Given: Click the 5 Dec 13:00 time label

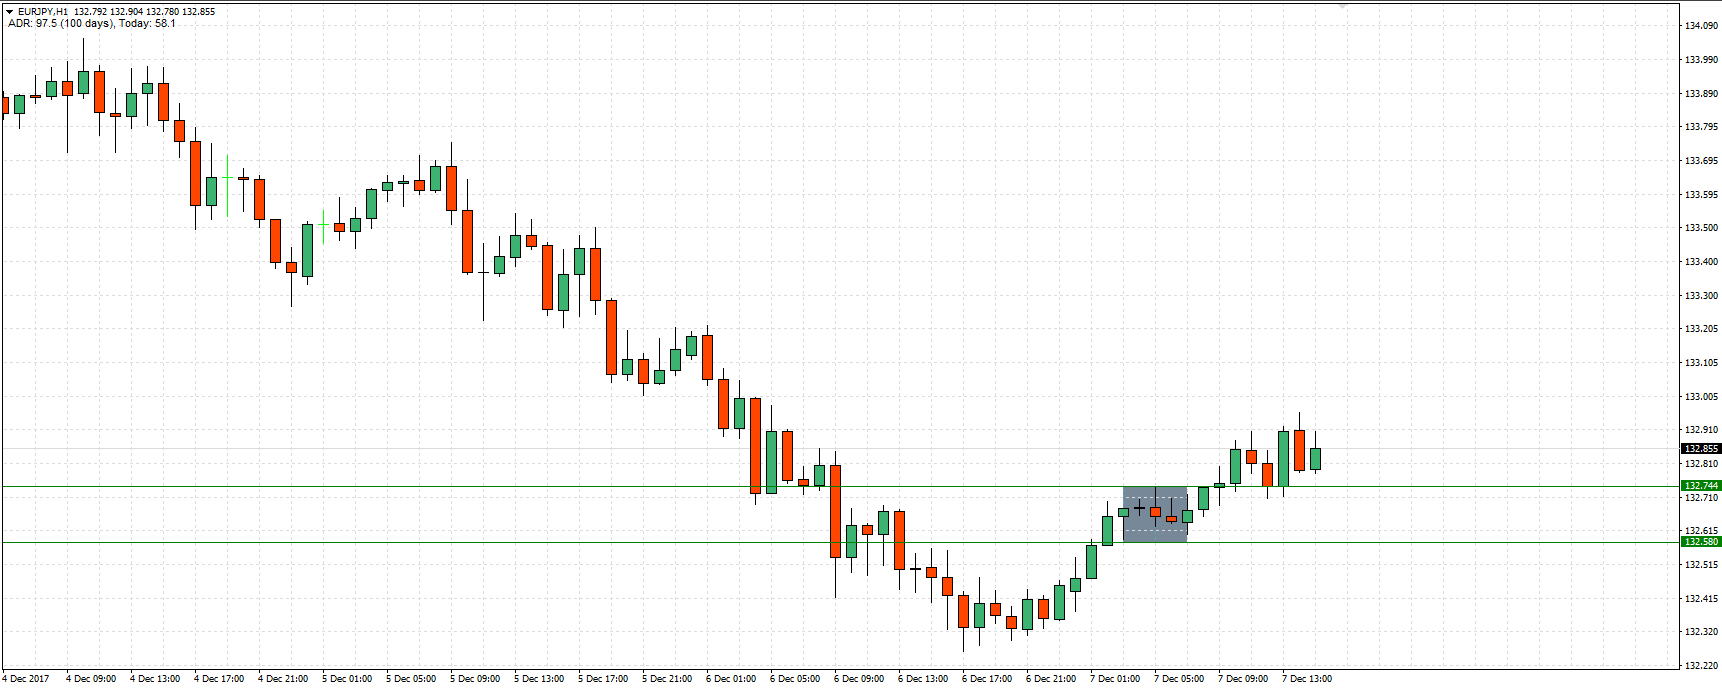Looking at the screenshot, I should click(539, 679).
